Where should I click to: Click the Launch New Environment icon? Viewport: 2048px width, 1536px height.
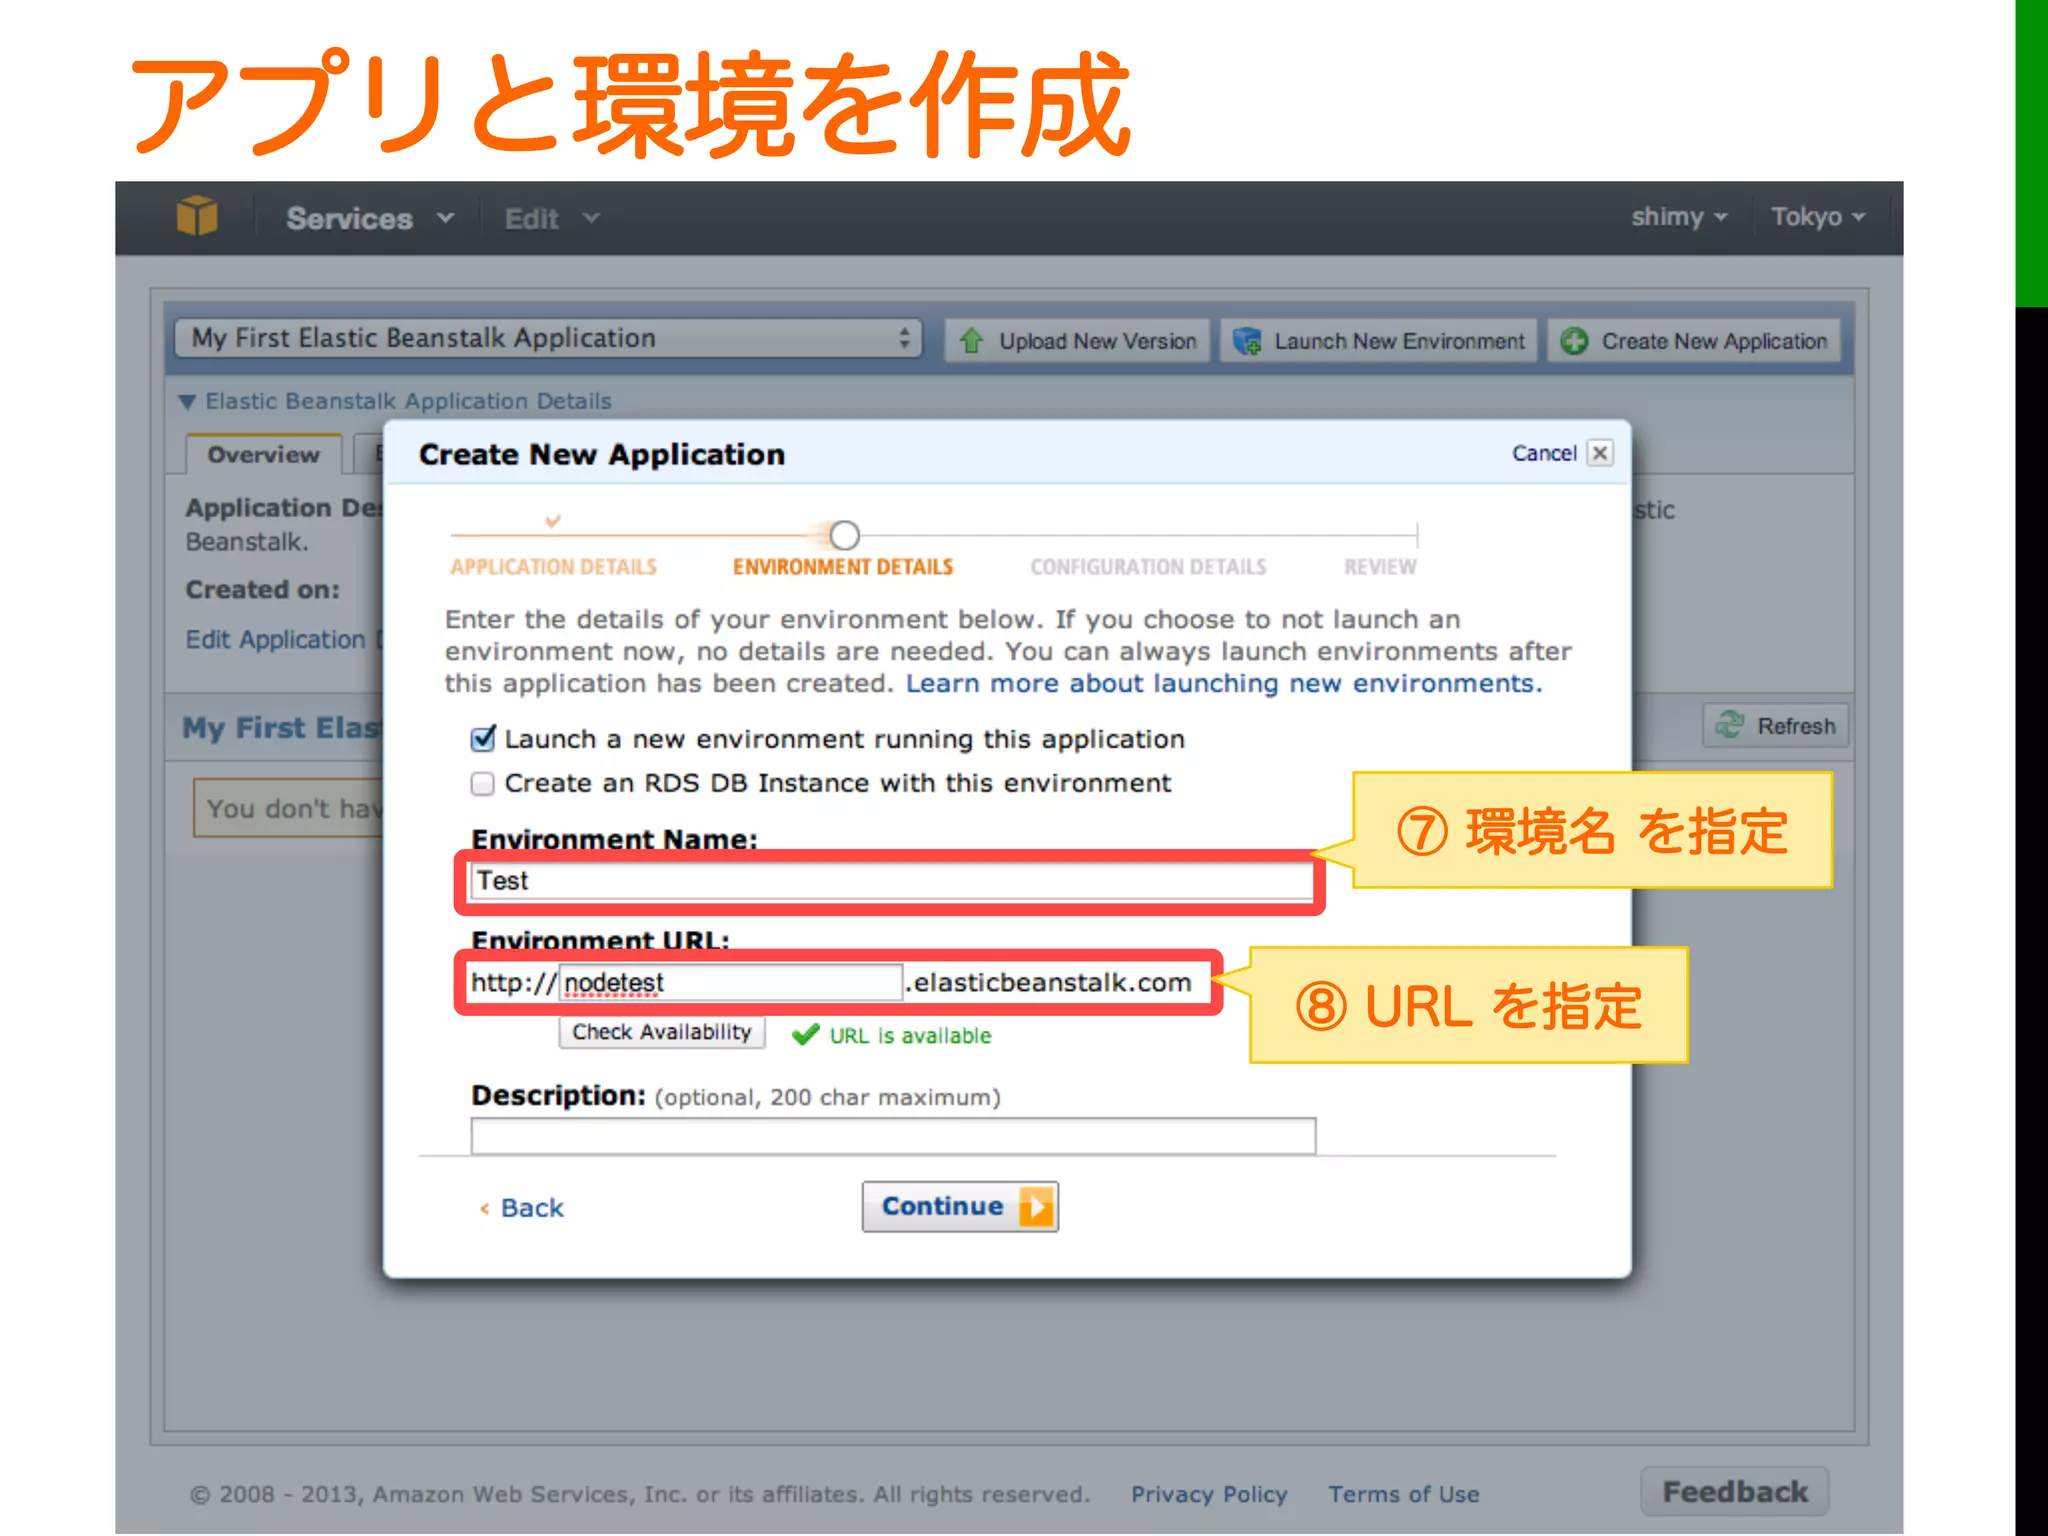coord(1247,341)
